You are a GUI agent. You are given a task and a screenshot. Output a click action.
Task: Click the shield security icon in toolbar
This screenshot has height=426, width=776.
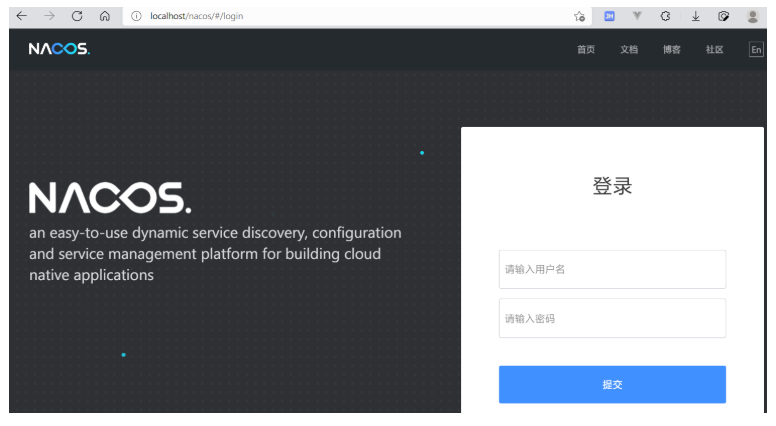pyautogui.click(x=724, y=16)
